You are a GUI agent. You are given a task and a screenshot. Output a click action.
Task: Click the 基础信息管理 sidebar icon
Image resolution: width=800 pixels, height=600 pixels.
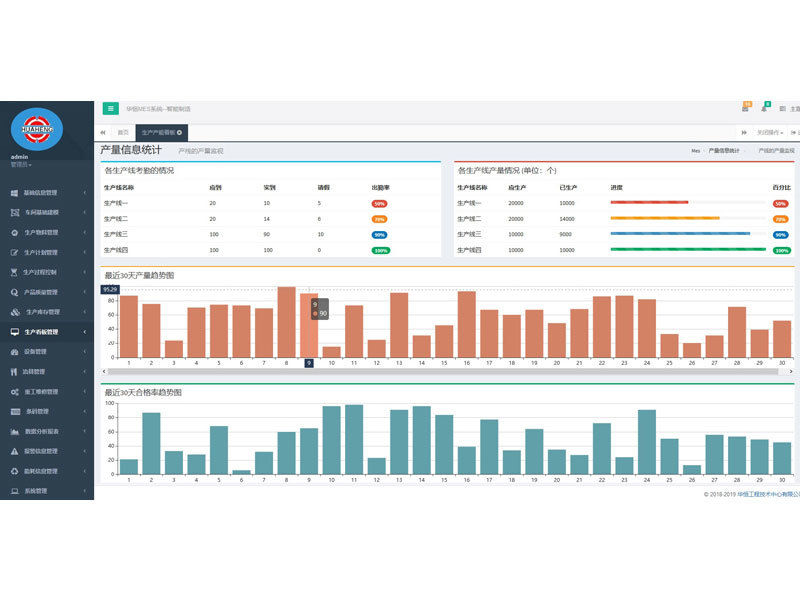[14, 193]
